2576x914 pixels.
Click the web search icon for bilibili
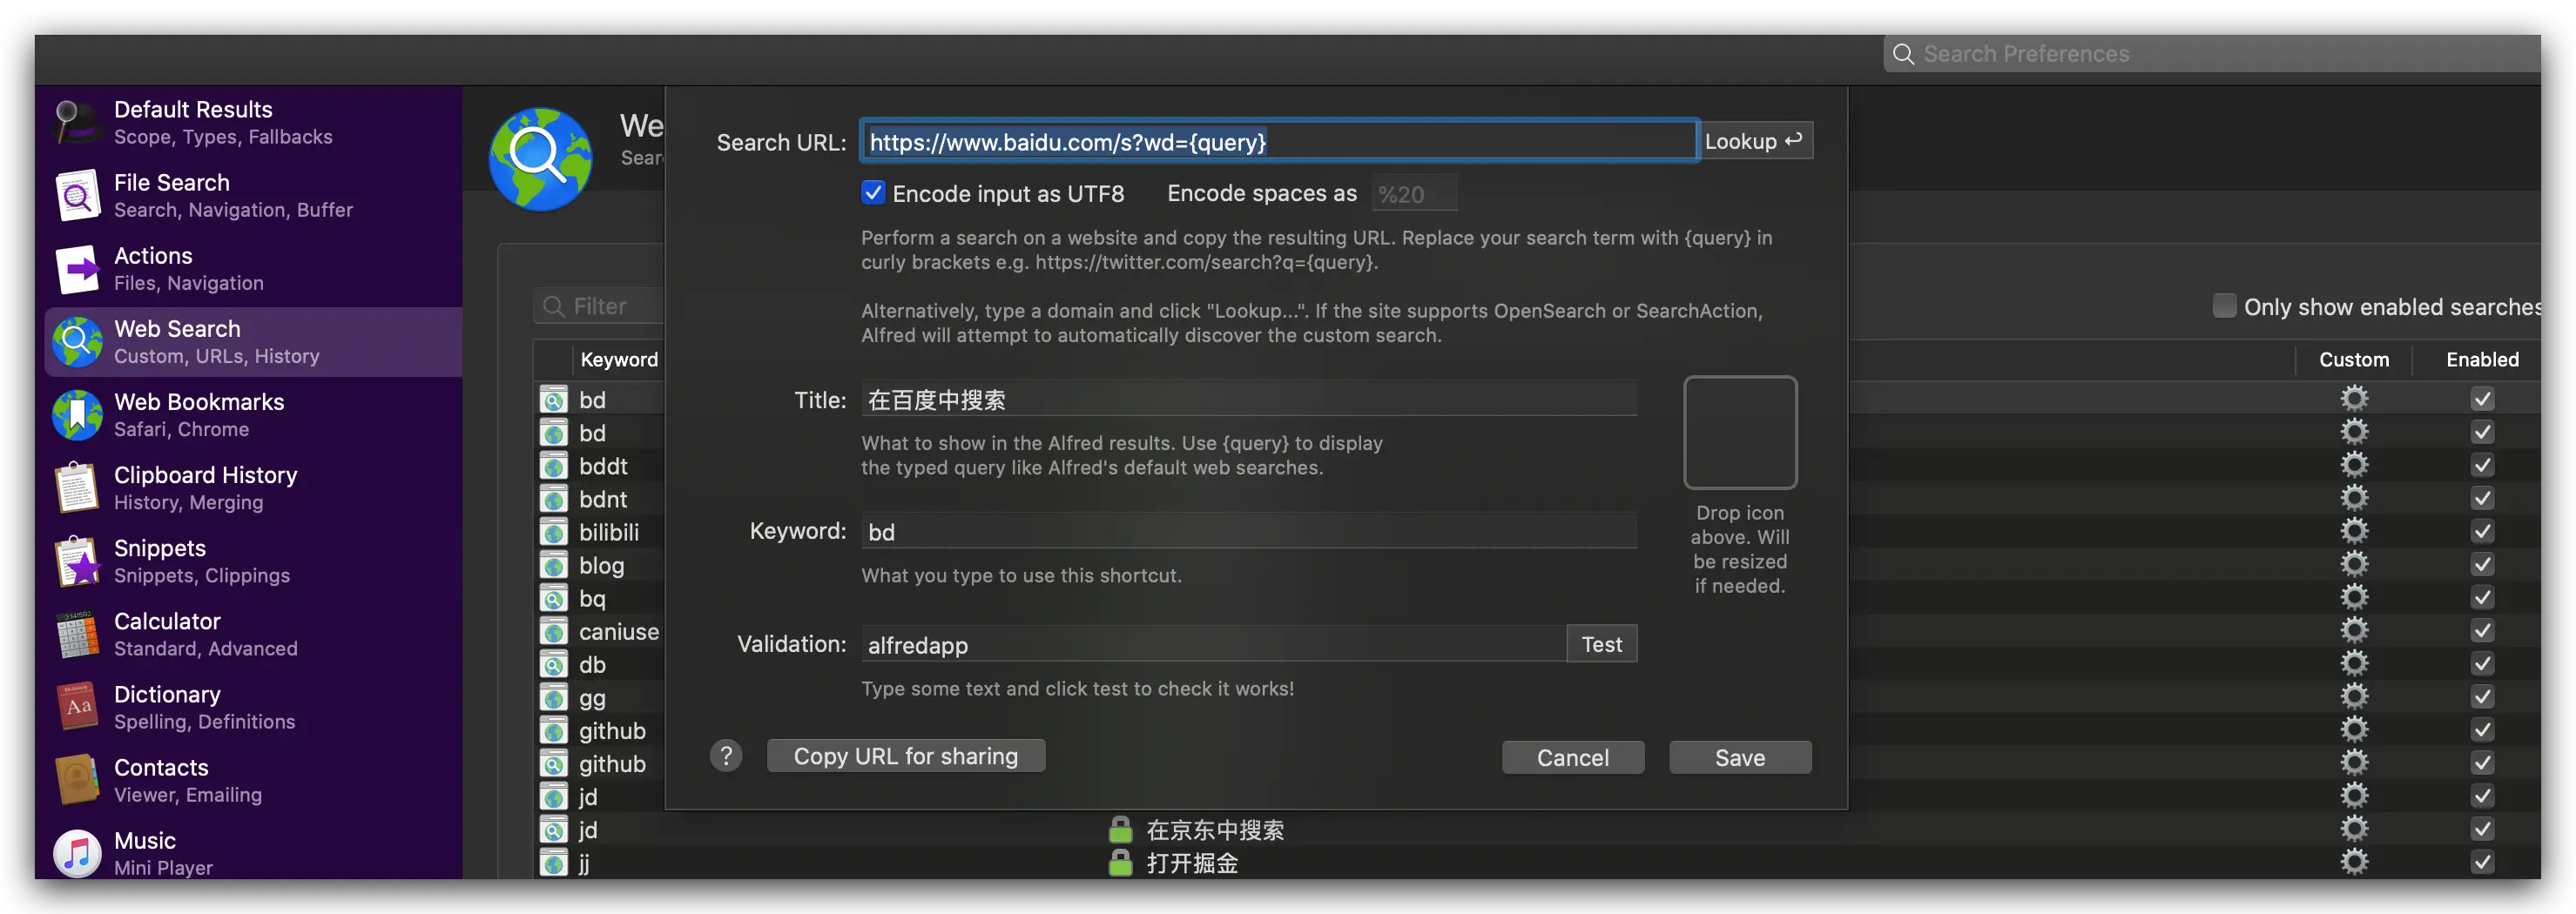[x=553, y=532]
